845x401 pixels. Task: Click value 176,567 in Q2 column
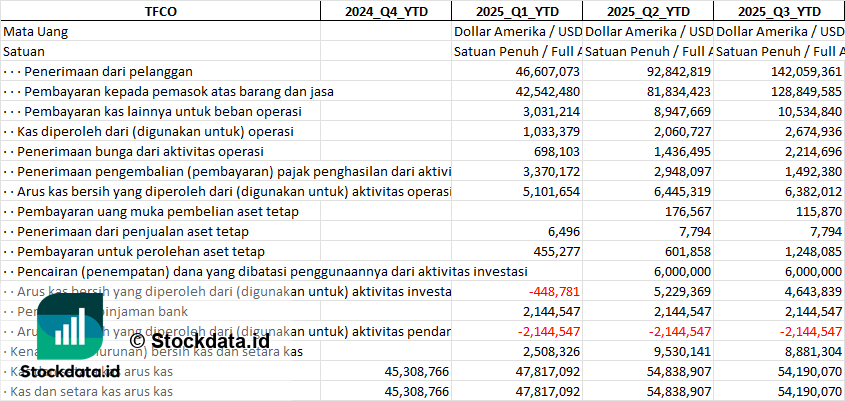click(x=687, y=212)
